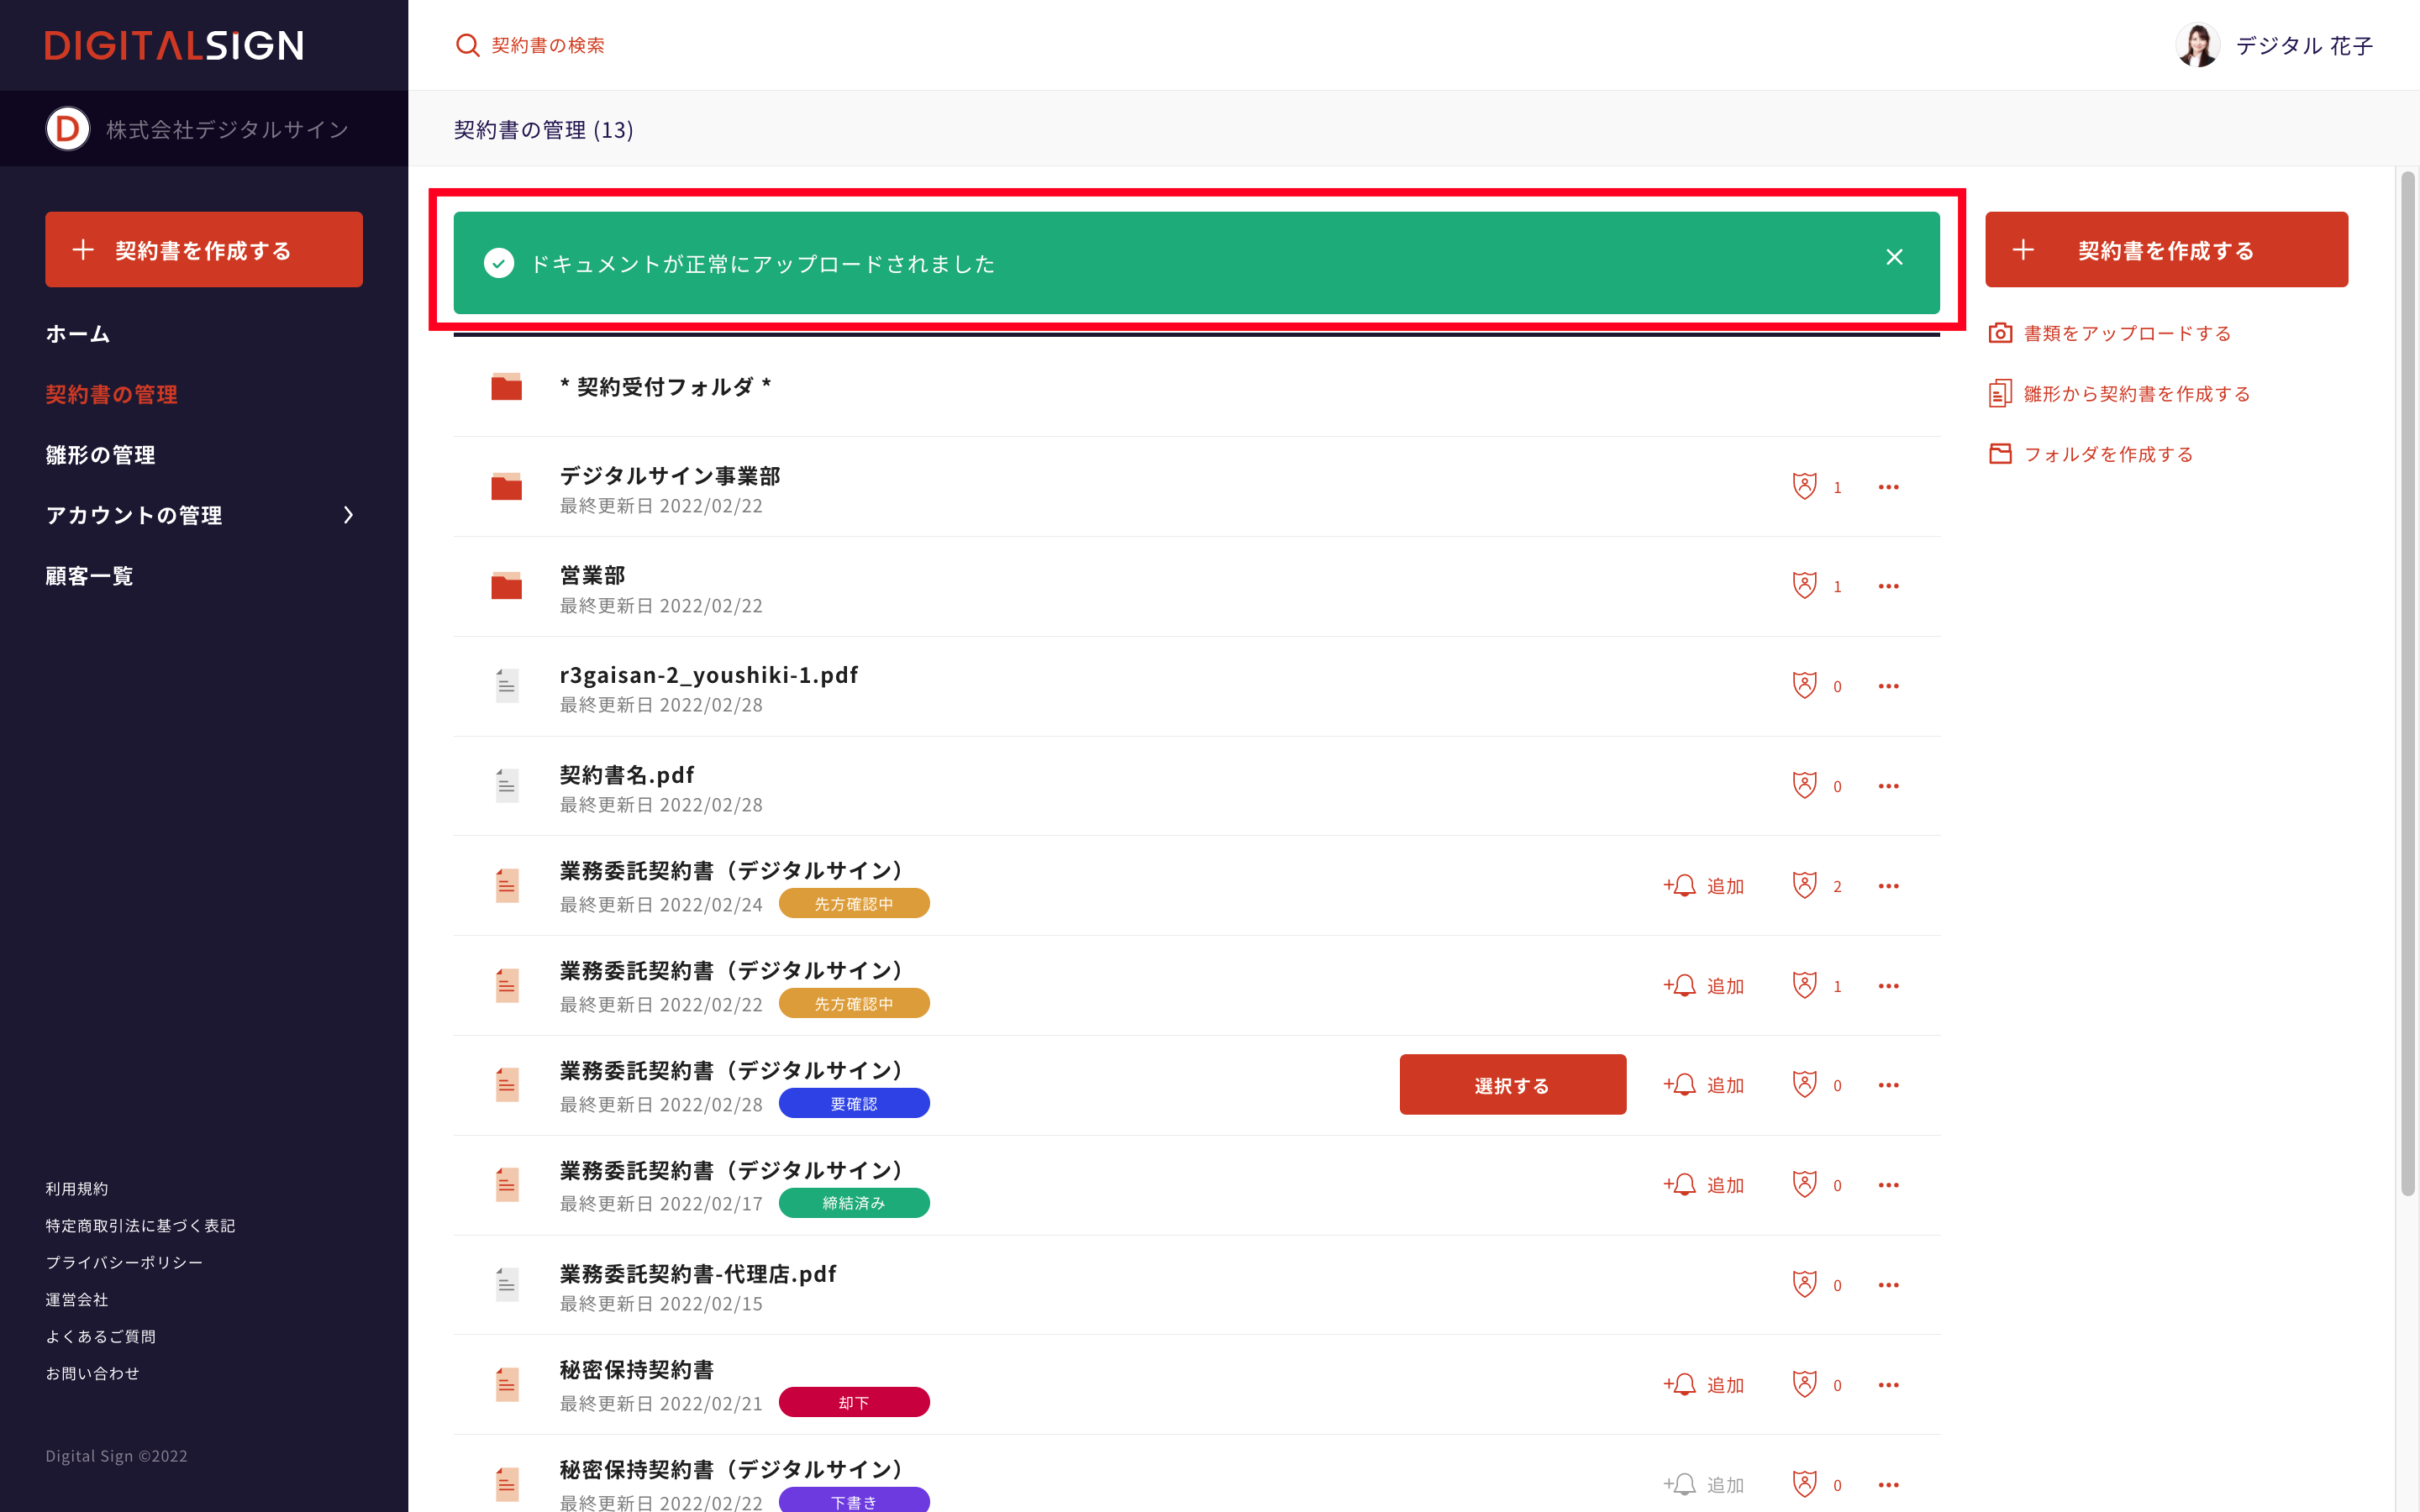Expand アカウントの管理 submenu chevron

[348, 515]
